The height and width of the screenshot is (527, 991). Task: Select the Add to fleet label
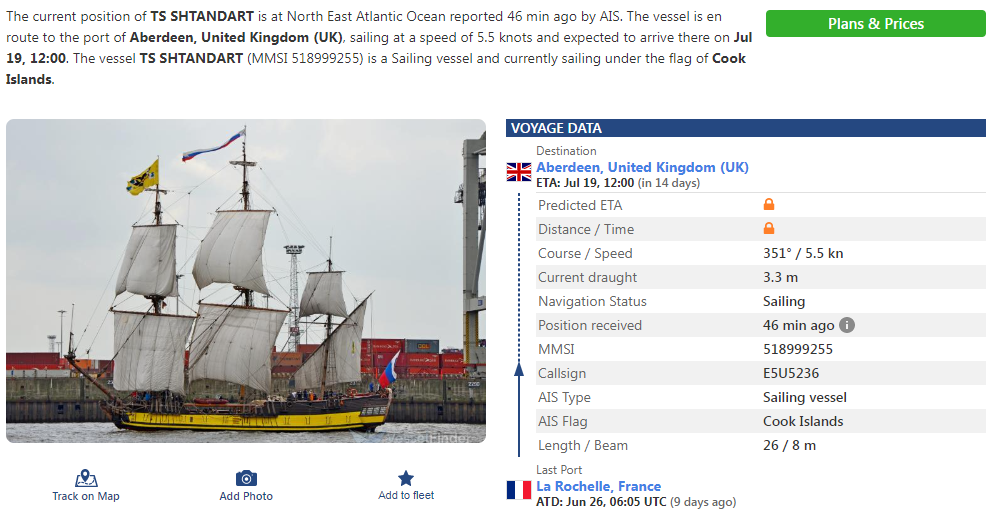(x=406, y=495)
